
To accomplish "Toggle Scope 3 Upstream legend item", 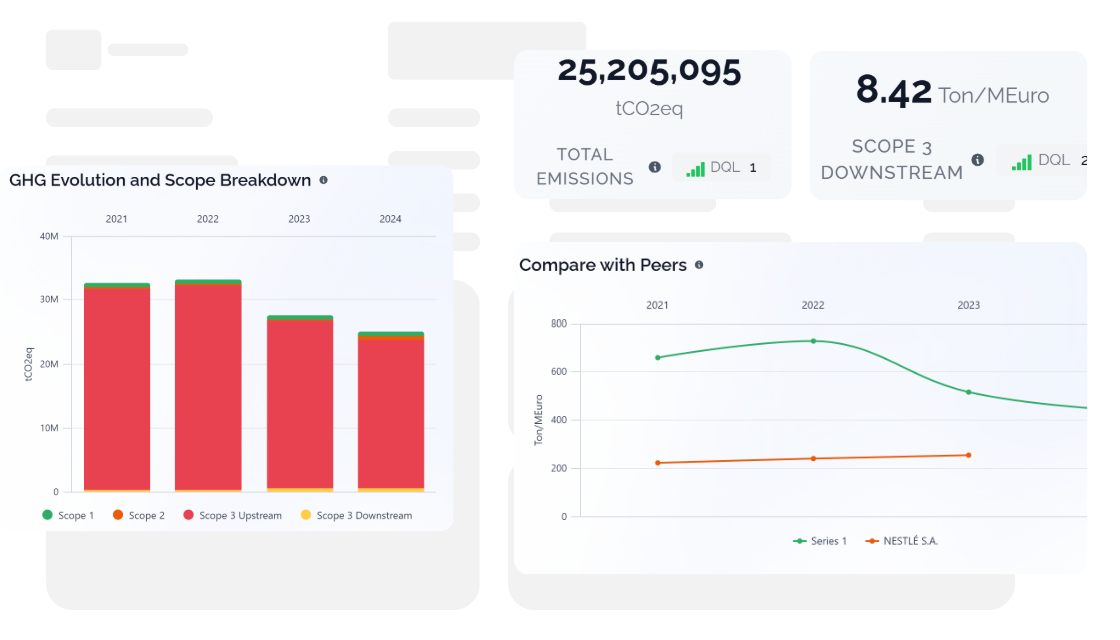I will pyautogui.click(x=232, y=515).
